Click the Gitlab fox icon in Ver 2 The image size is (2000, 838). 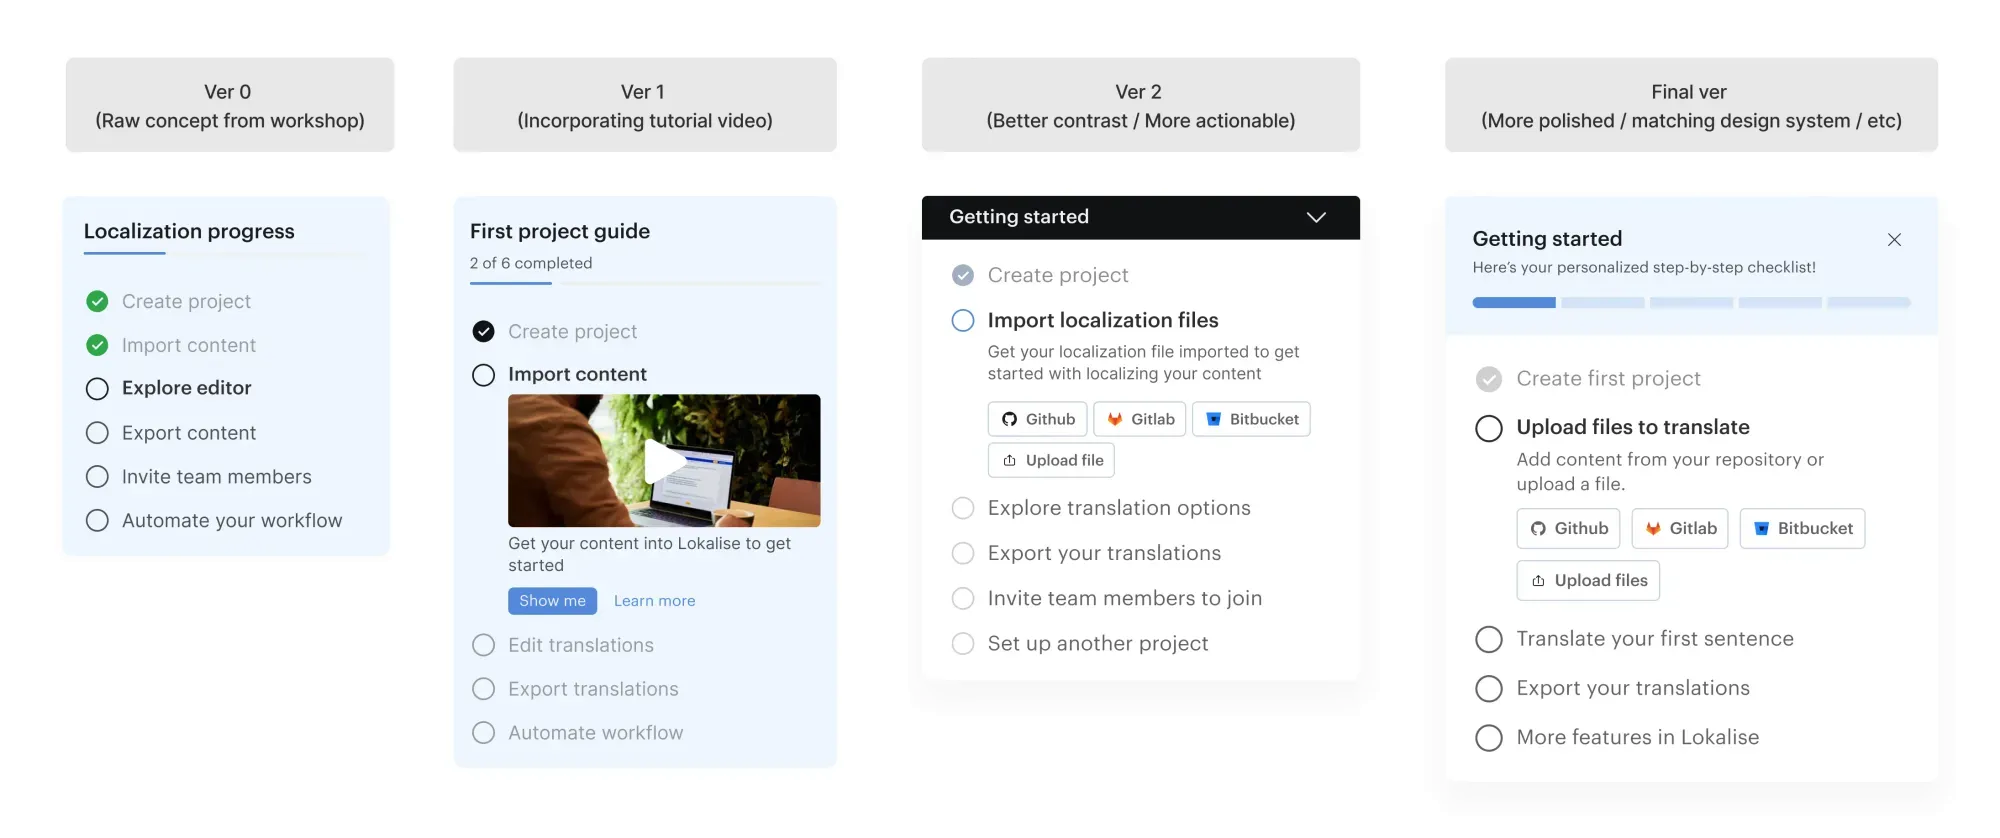[x=1115, y=420]
